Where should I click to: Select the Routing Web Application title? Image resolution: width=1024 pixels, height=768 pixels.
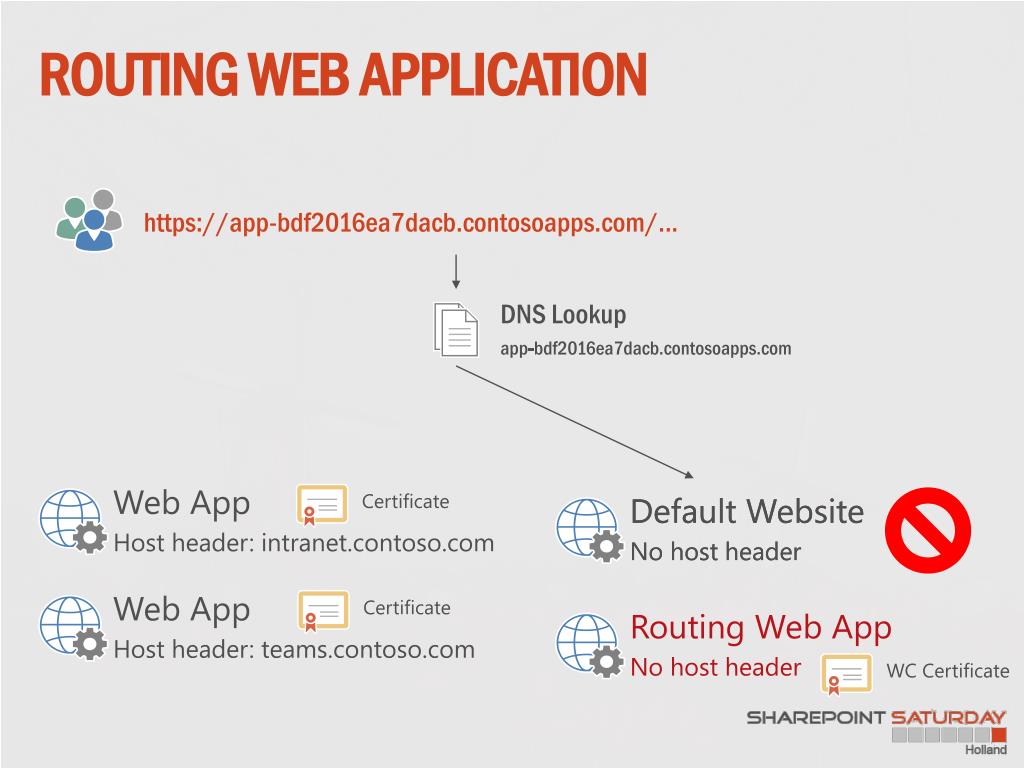[344, 74]
